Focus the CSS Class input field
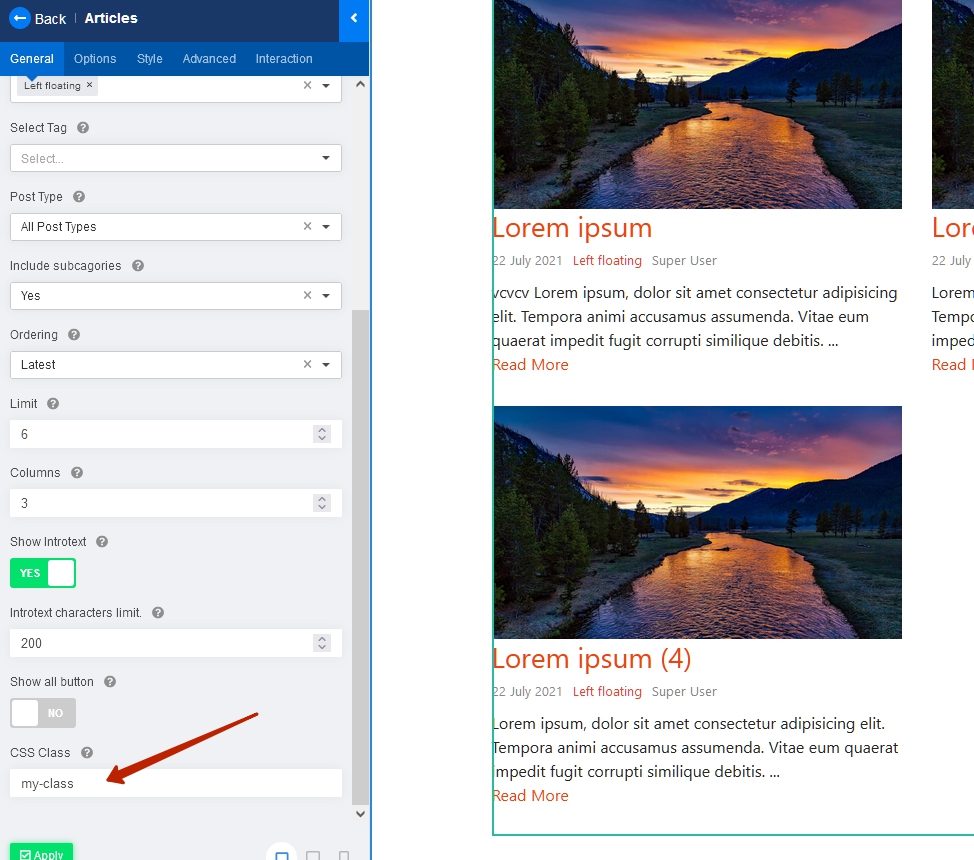Image resolution: width=974 pixels, height=860 pixels. 175,784
